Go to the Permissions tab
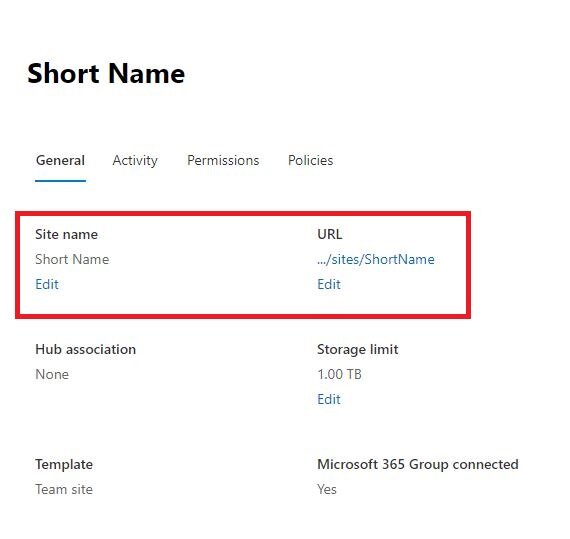 [223, 160]
